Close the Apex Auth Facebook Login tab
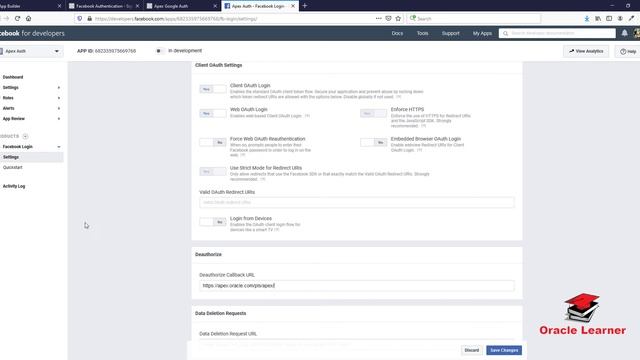The width and height of the screenshot is (640, 360). pos(293,6)
